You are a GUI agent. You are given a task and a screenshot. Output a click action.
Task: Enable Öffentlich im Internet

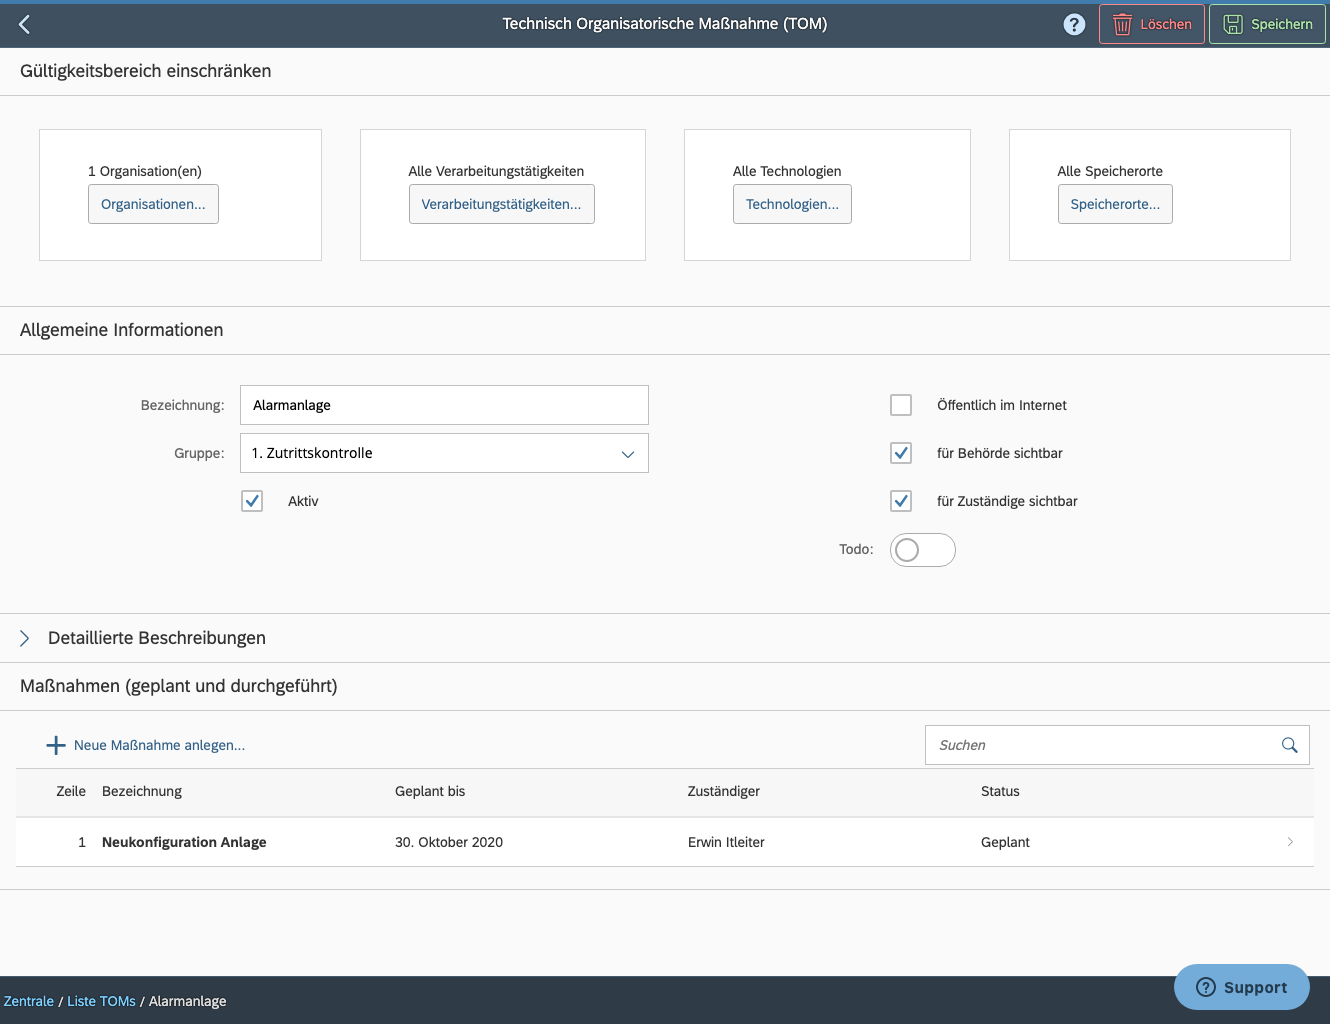coord(900,405)
